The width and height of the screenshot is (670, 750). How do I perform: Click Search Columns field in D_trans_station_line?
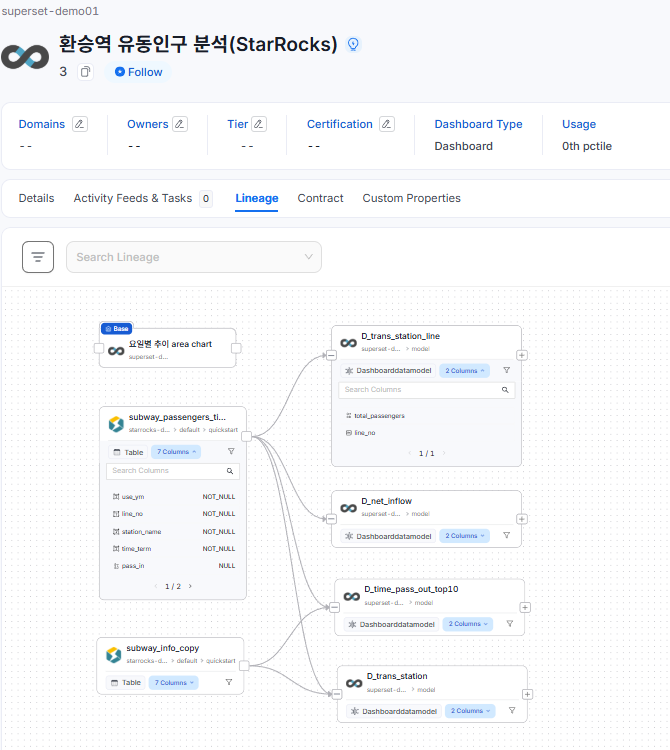[427, 390]
